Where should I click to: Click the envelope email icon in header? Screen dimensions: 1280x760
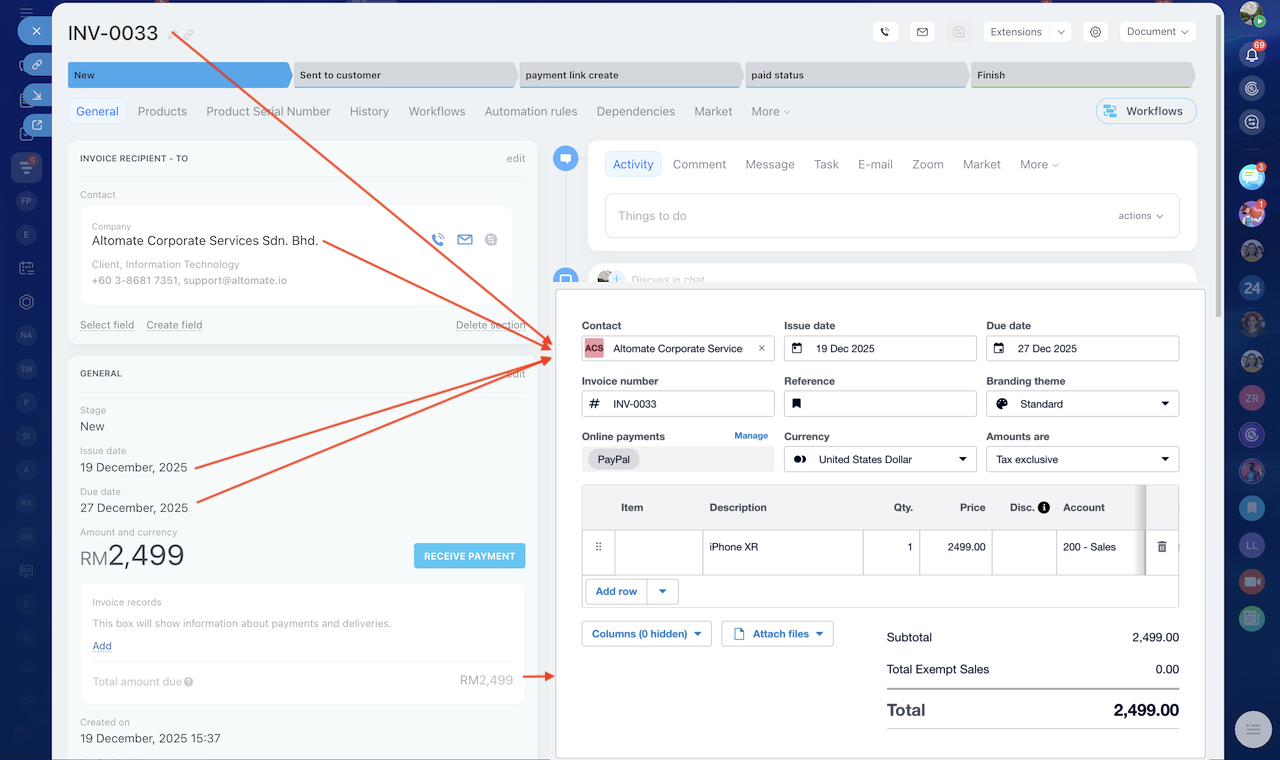(922, 32)
